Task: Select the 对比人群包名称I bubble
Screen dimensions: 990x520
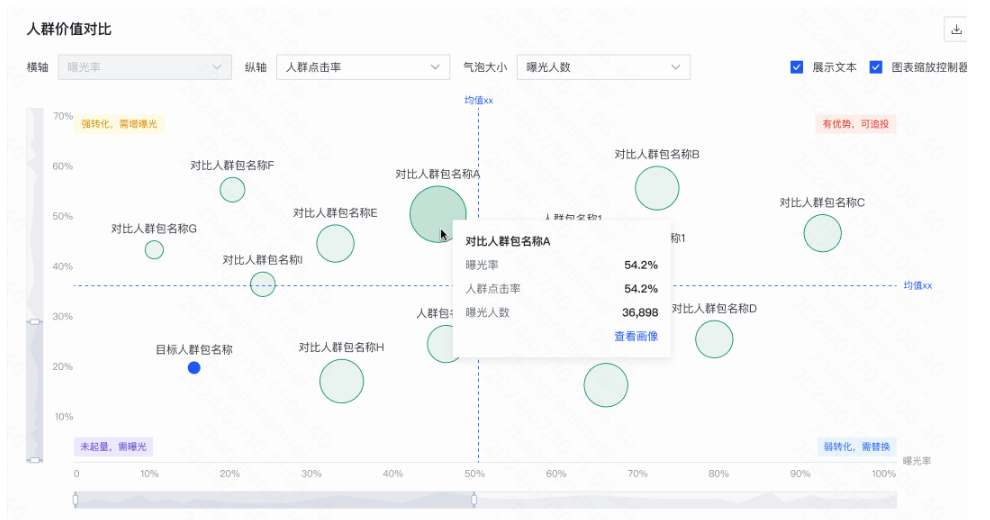Action: 263,284
